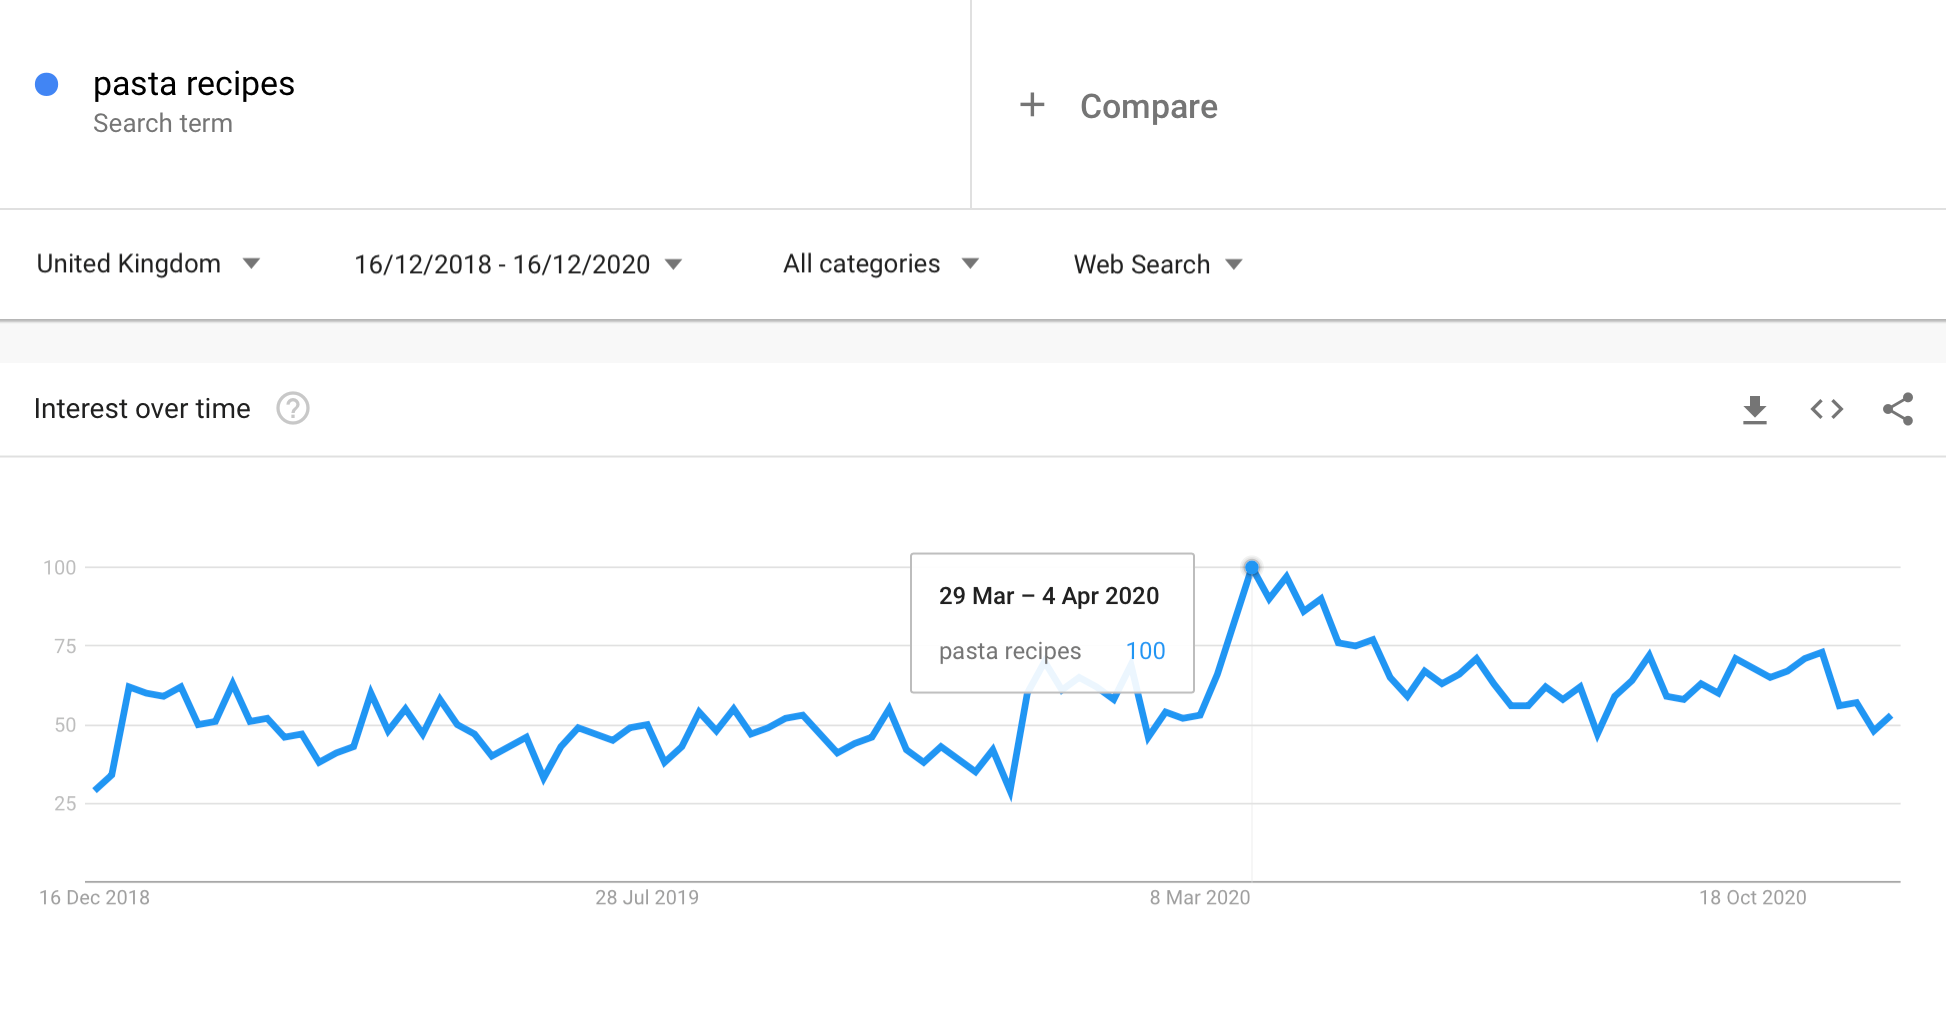Click the 8 Mar 2020 axis label
The height and width of the screenshot is (1026, 1946).
[1199, 898]
